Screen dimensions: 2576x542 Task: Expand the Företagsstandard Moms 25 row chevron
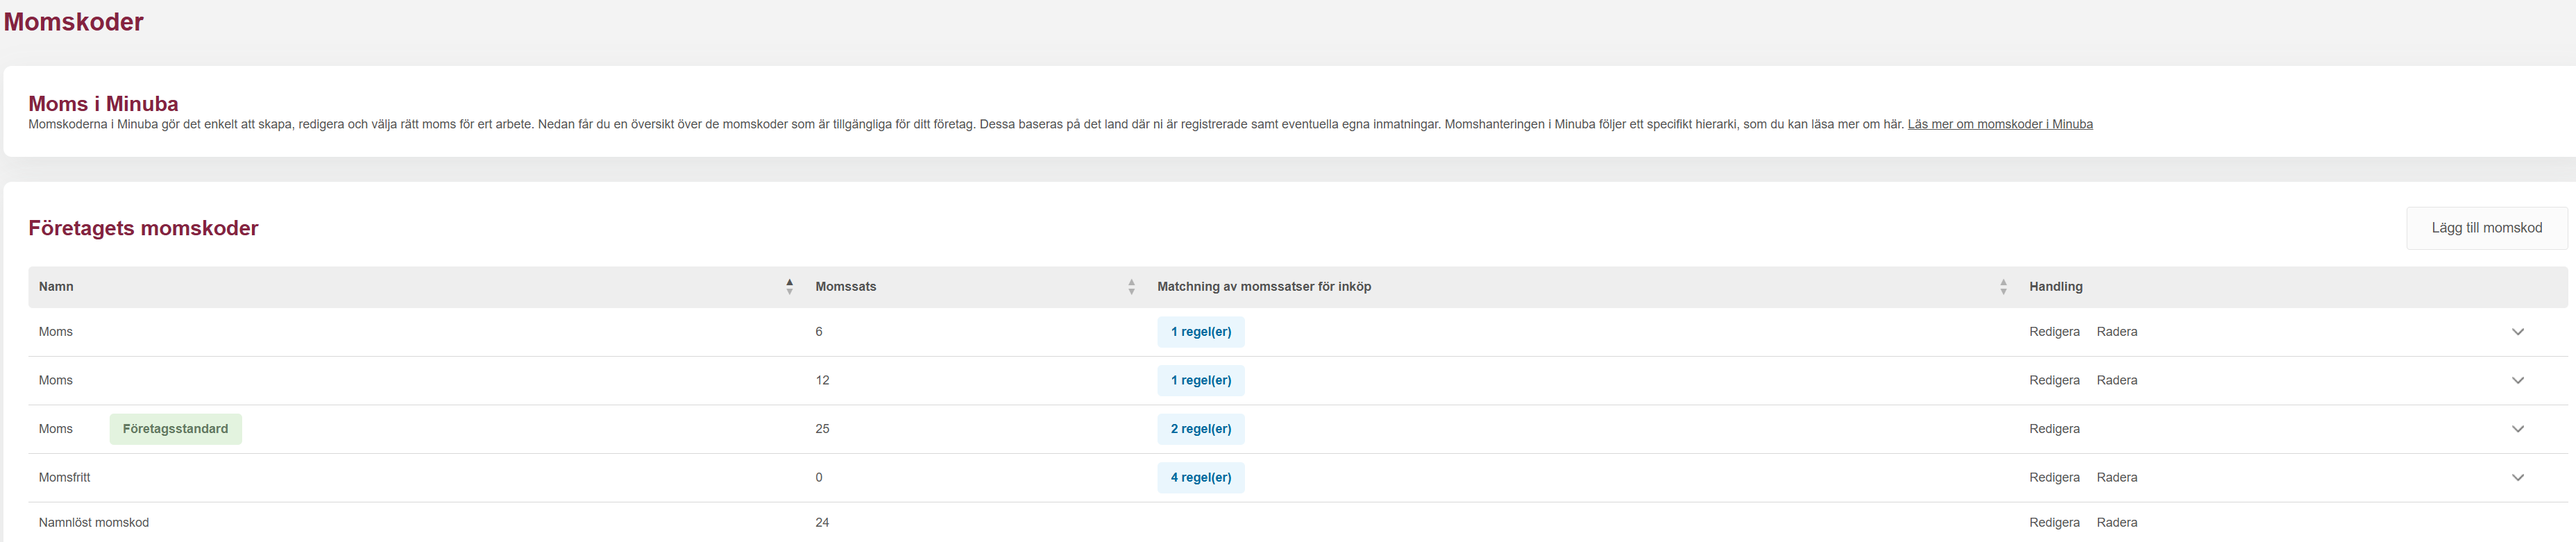pyautogui.click(x=2517, y=429)
